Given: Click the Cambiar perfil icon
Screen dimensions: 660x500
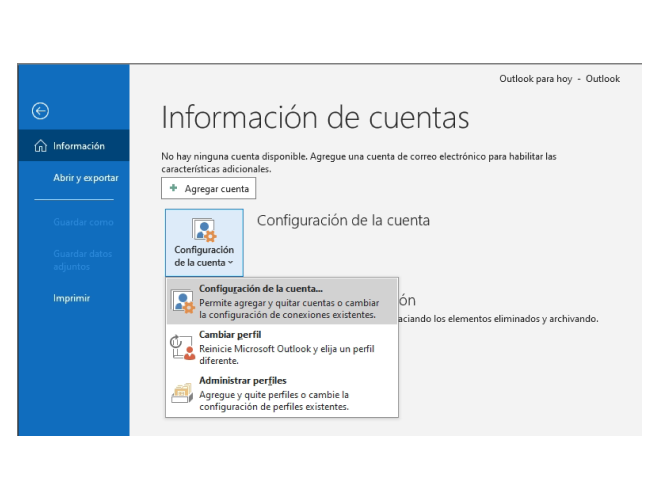Looking at the screenshot, I should point(182,347).
